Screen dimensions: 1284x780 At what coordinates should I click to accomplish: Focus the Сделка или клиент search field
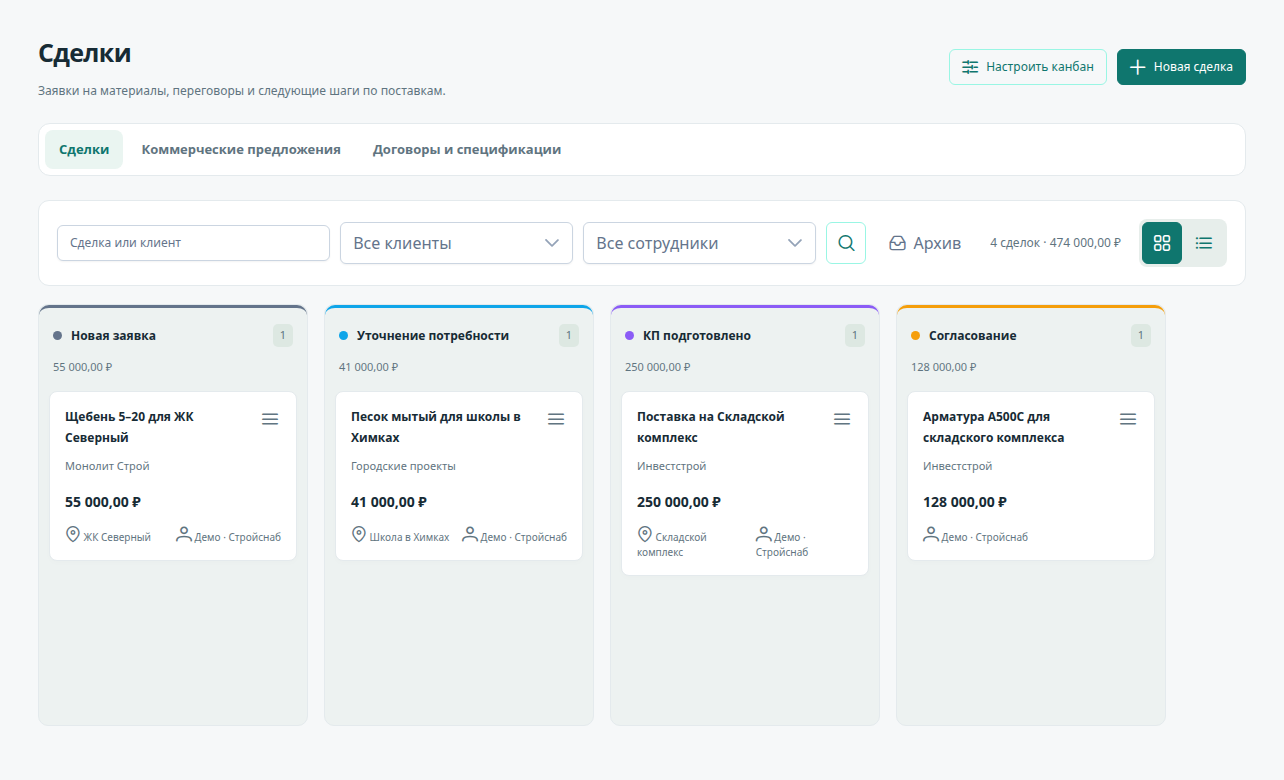coord(193,243)
